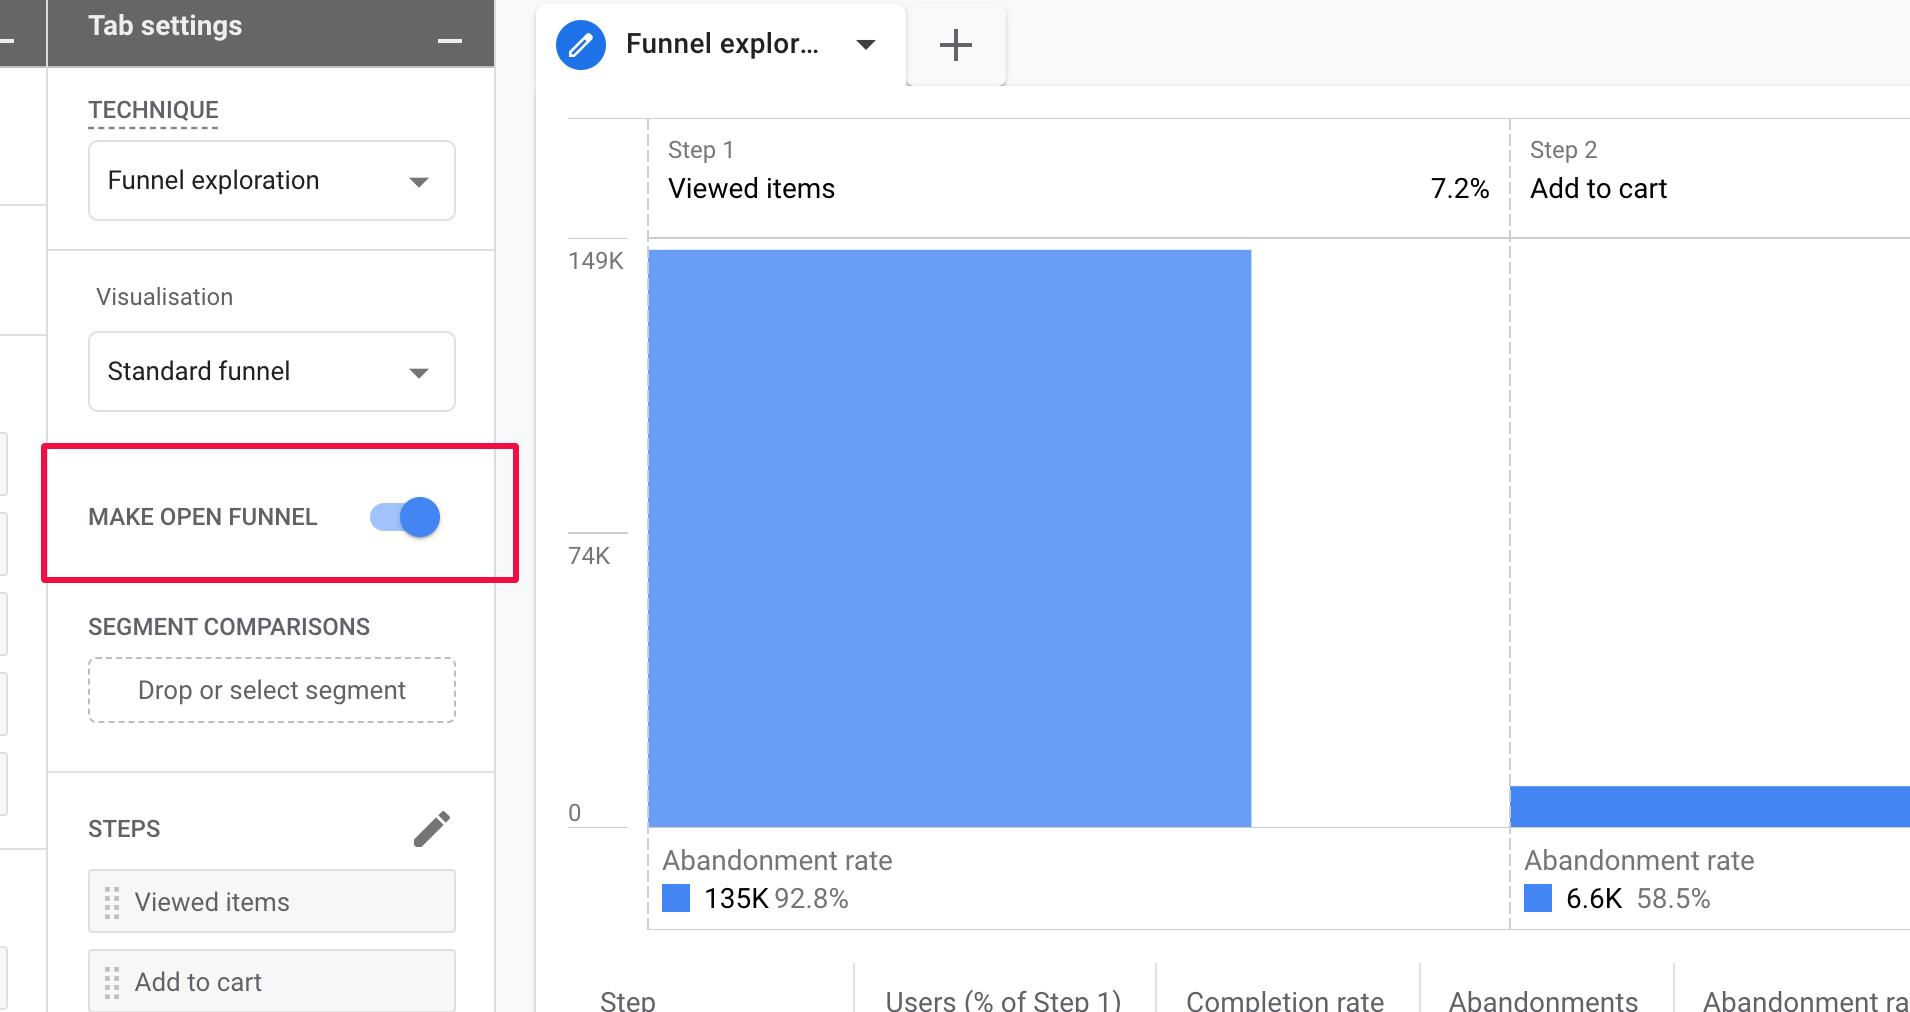Click the Viewed items step entry
Viewport: 1910px width, 1012px height.
coord(270,901)
